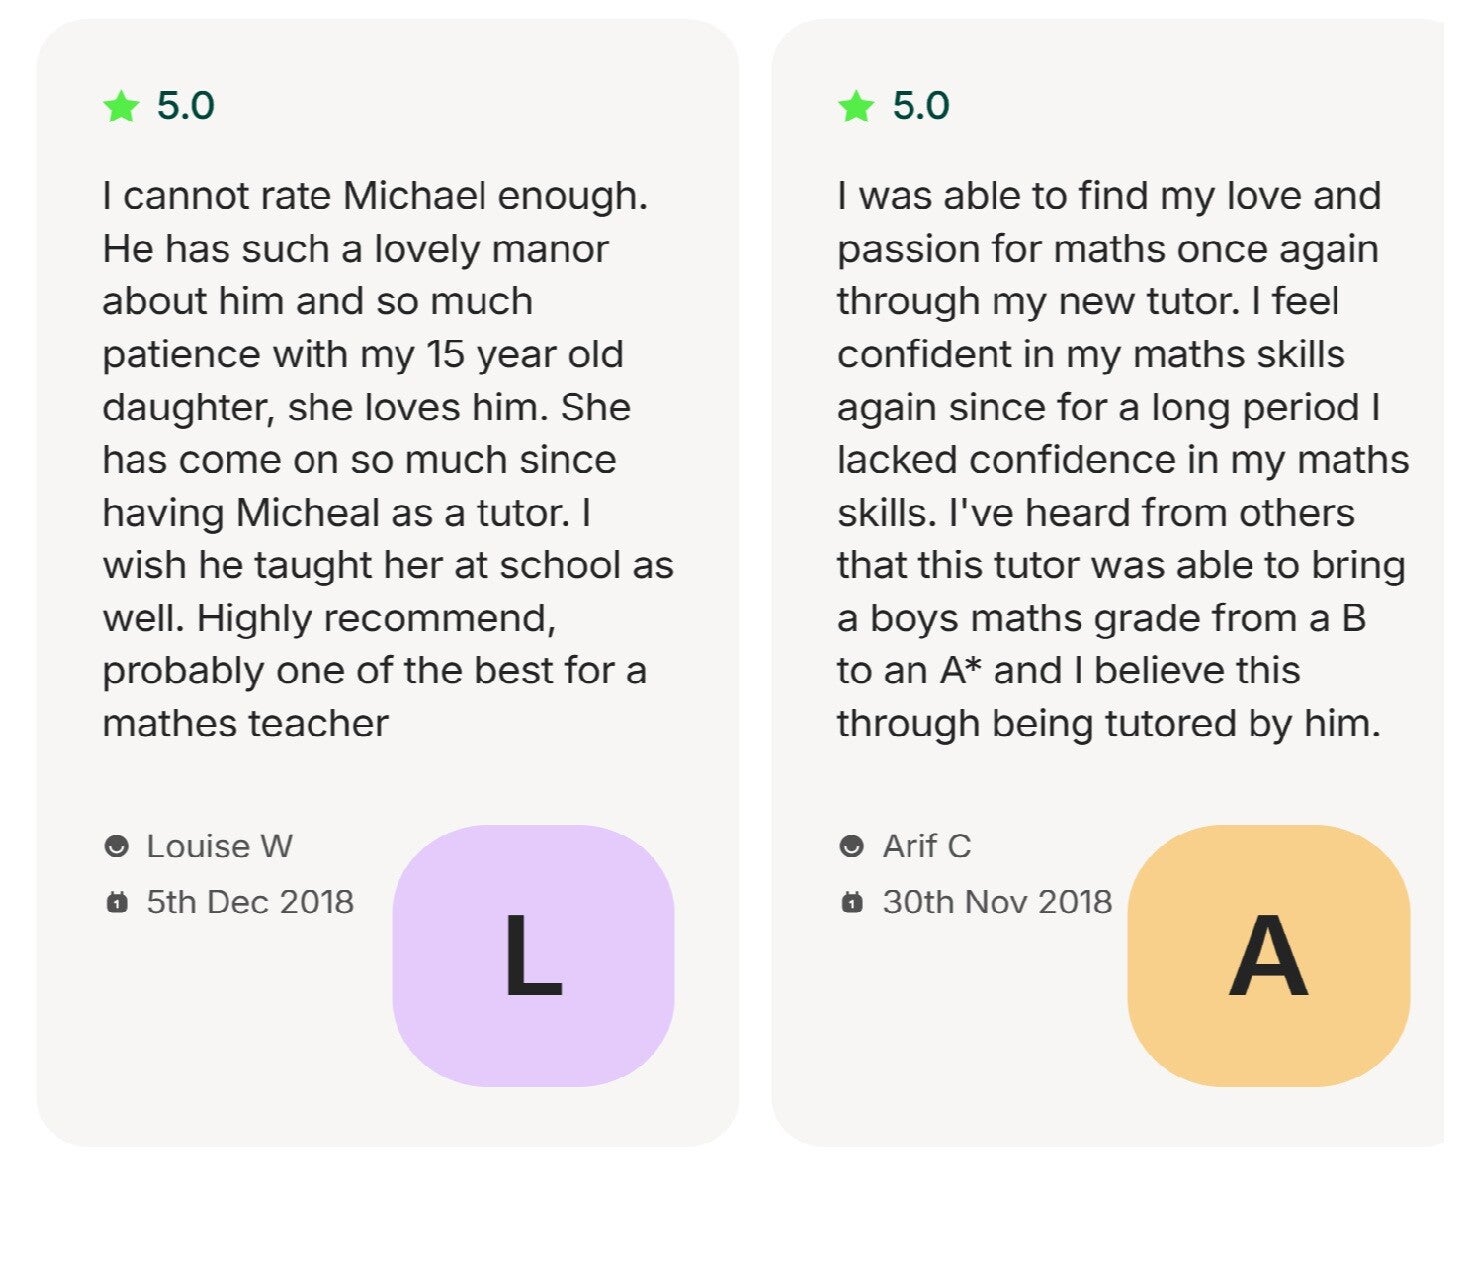Click the 5.0 rating on Arif's card
The image size is (1470, 1270).
(921, 106)
